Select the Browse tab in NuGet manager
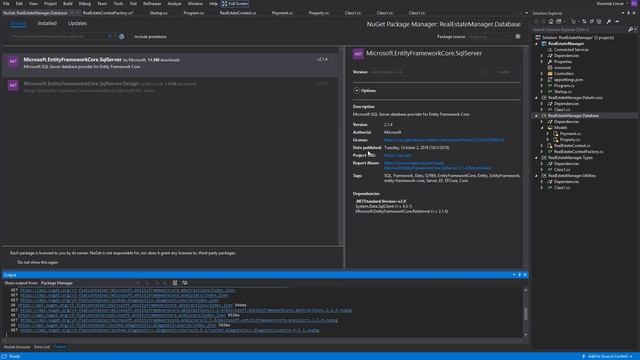This screenshot has width=640, height=360. (x=18, y=24)
